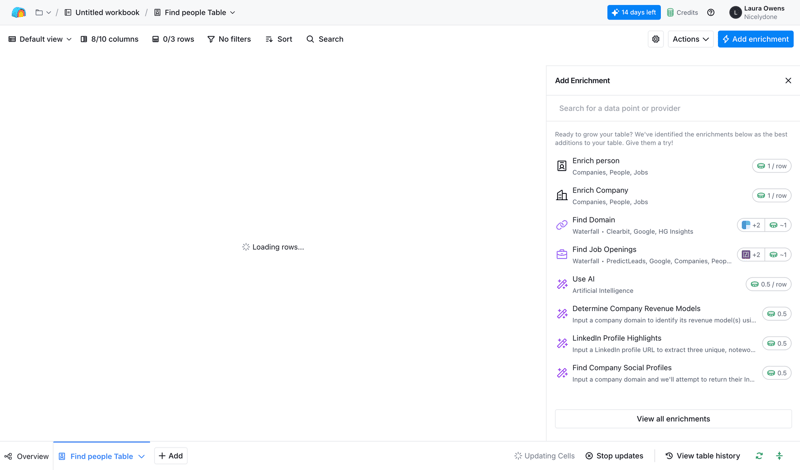Open the 8/10 columns visibility menu
Image resolution: width=800 pixels, height=470 pixels.
(109, 39)
